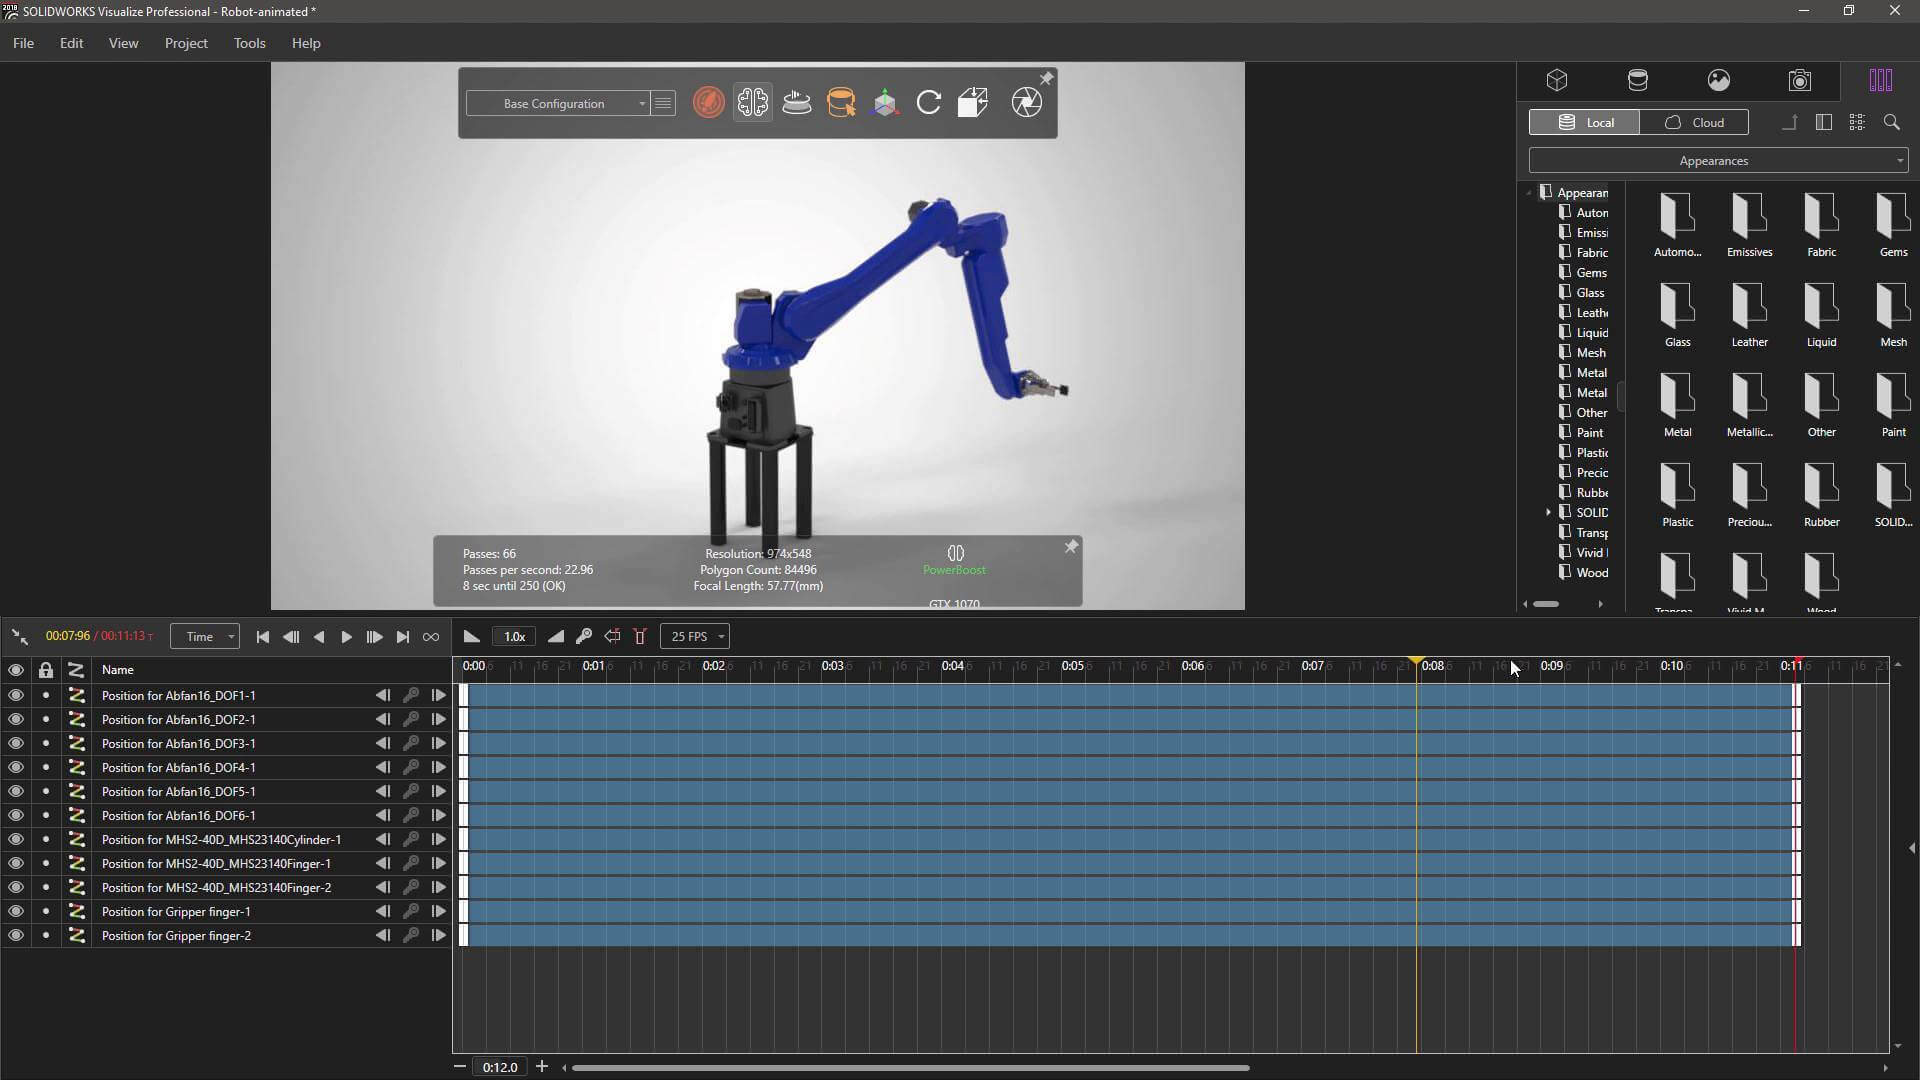
Task: Open the 25 FPS frame rate dropdown
Action: pyautogui.click(x=694, y=636)
